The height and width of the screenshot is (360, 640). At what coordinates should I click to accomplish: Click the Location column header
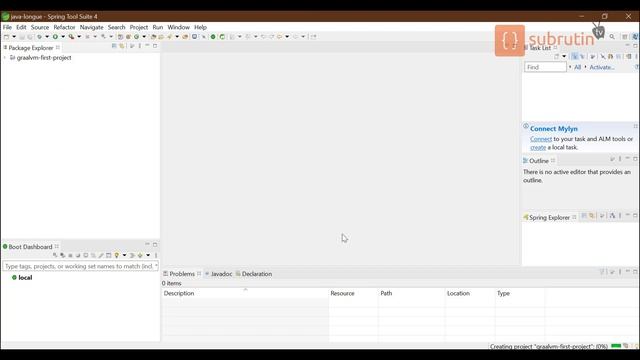470,293
